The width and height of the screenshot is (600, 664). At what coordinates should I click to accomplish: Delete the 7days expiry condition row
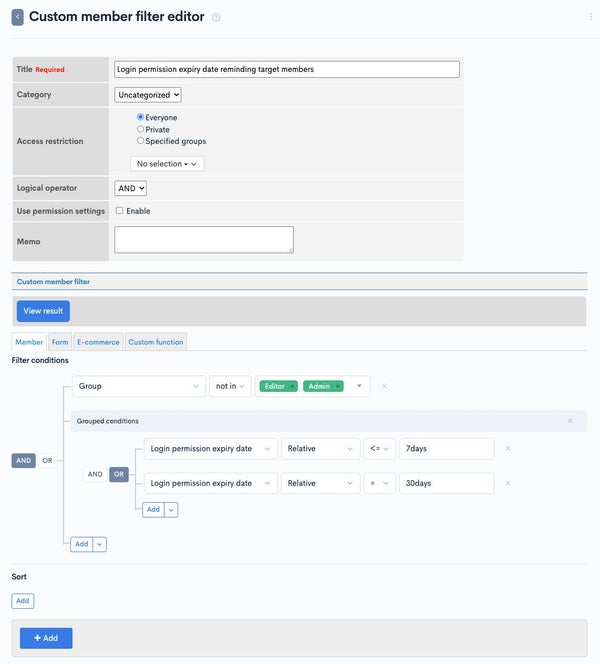508,448
